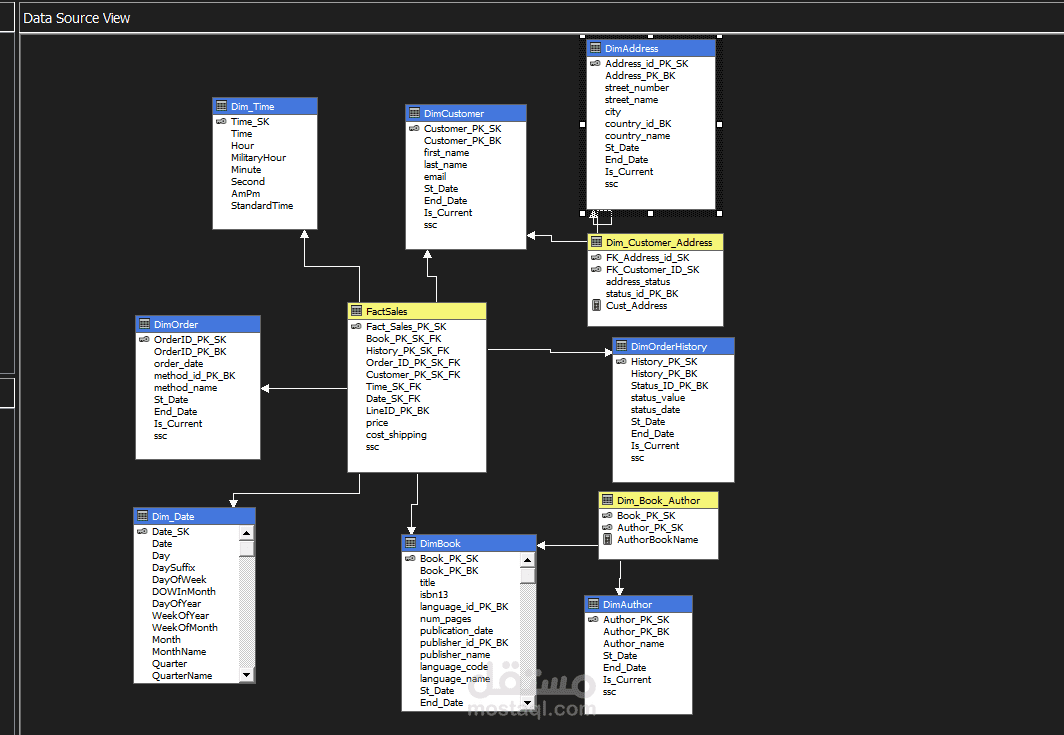Select Author_name column in DimAuthor
The width and height of the screenshot is (1064, 735).
click(634, 643)
